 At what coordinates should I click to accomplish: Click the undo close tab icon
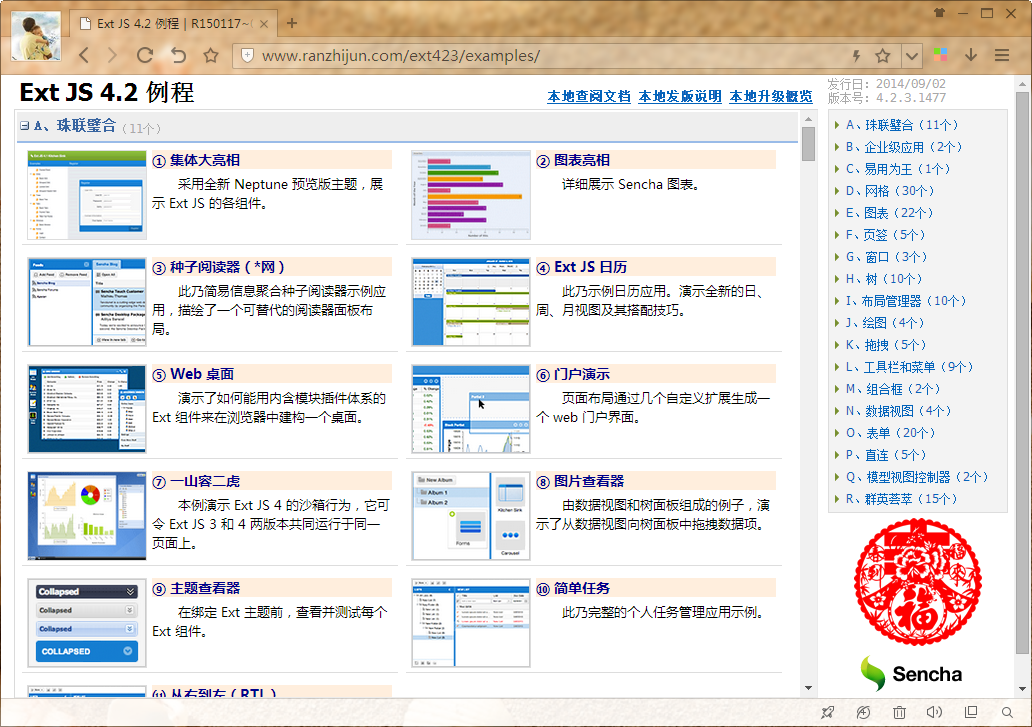click(178, 56)
